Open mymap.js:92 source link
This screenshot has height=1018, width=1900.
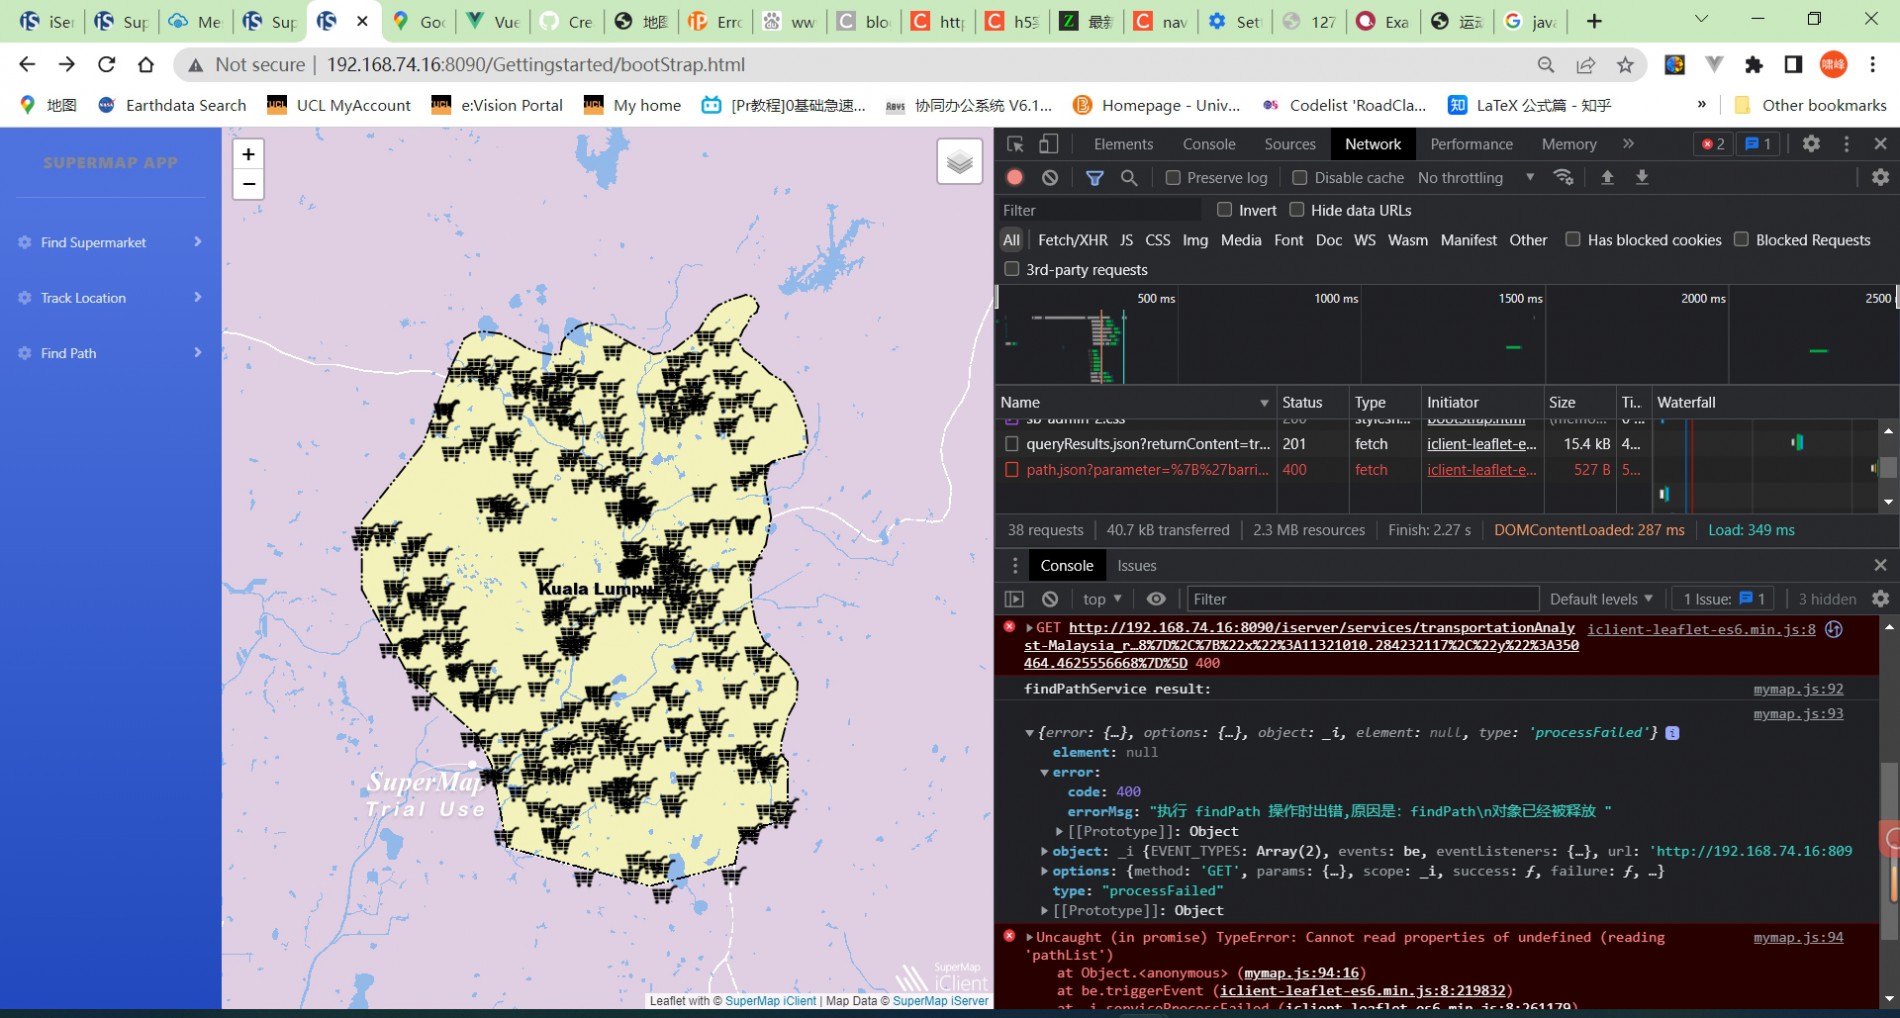click(1798, 689)
